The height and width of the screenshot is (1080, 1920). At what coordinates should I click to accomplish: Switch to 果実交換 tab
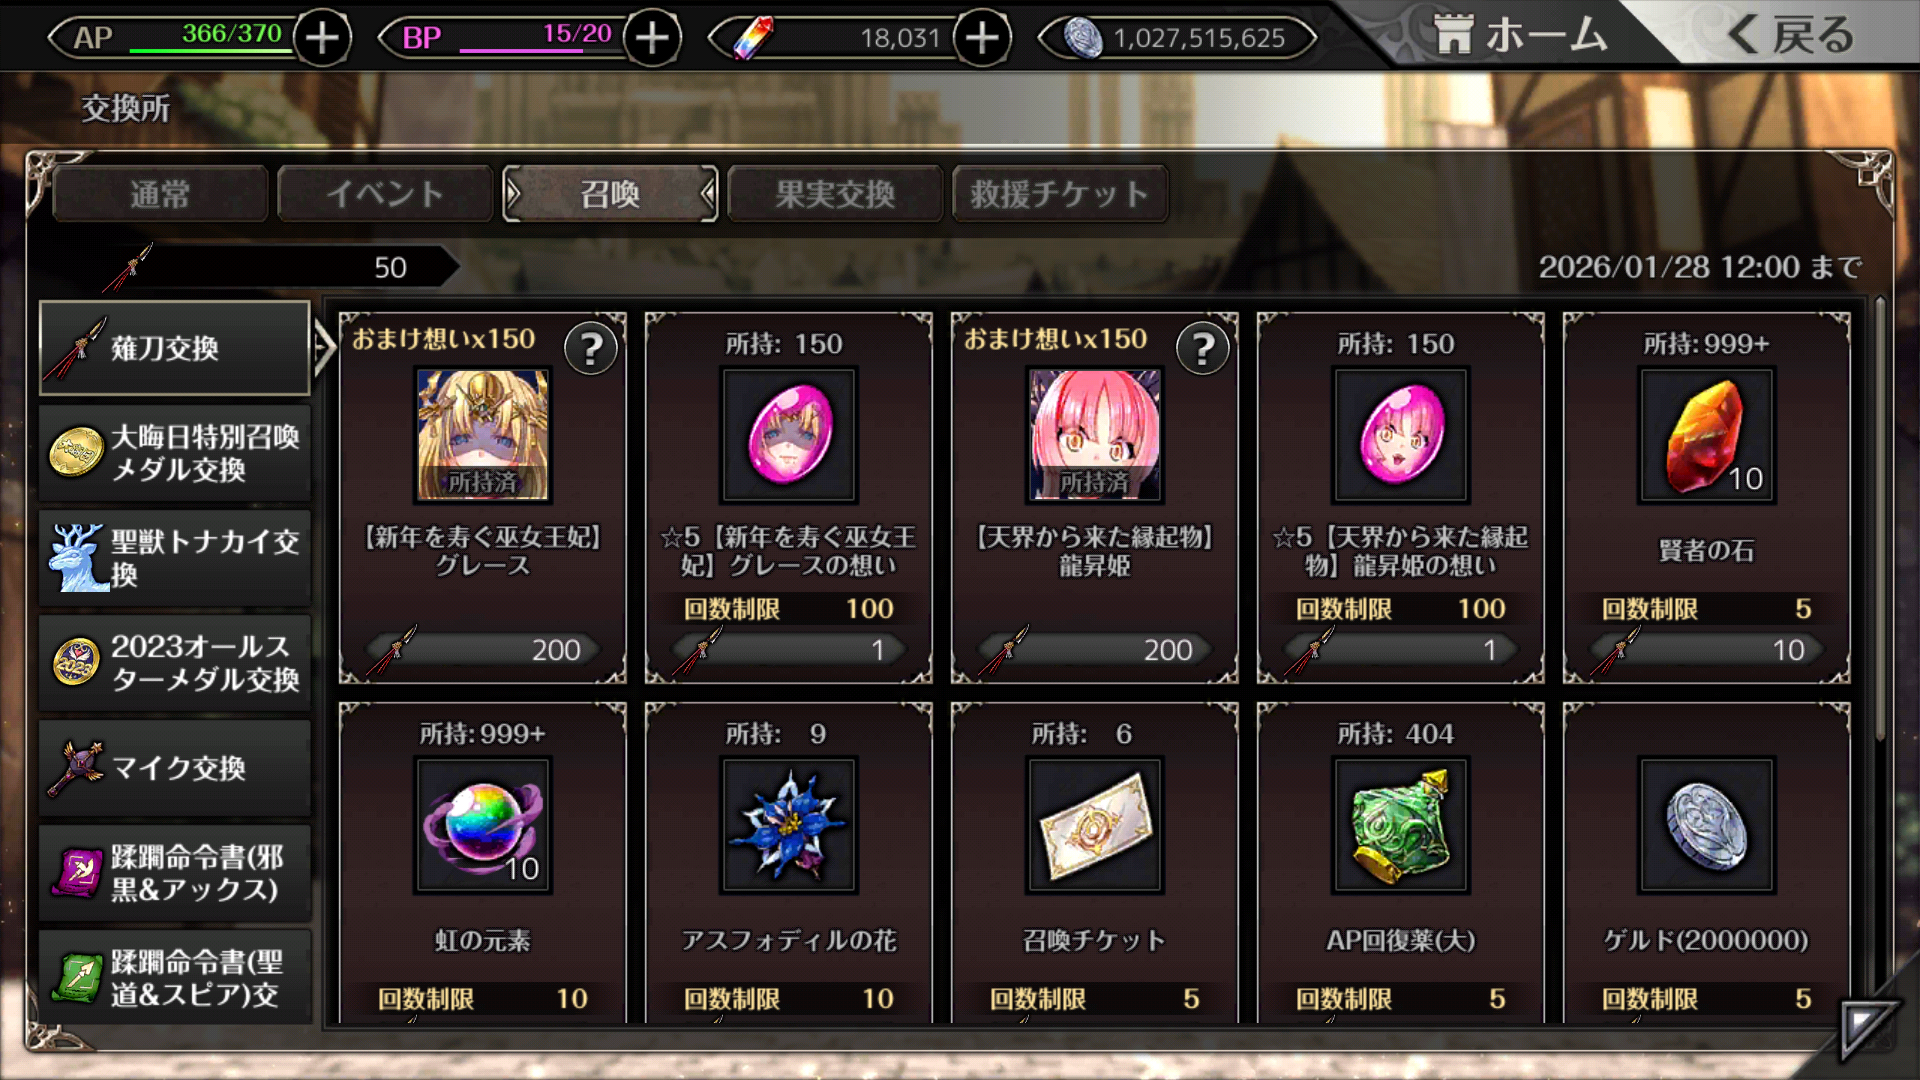coord(835,194)
